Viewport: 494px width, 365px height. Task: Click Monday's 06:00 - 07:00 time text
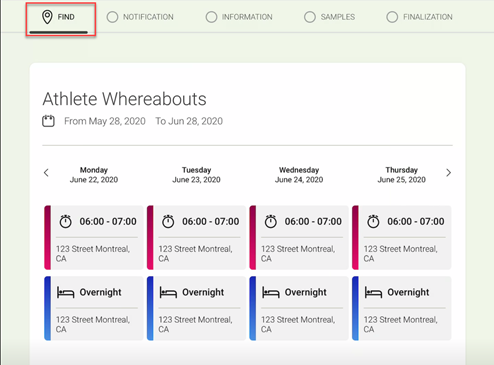(x=108, y=221)
